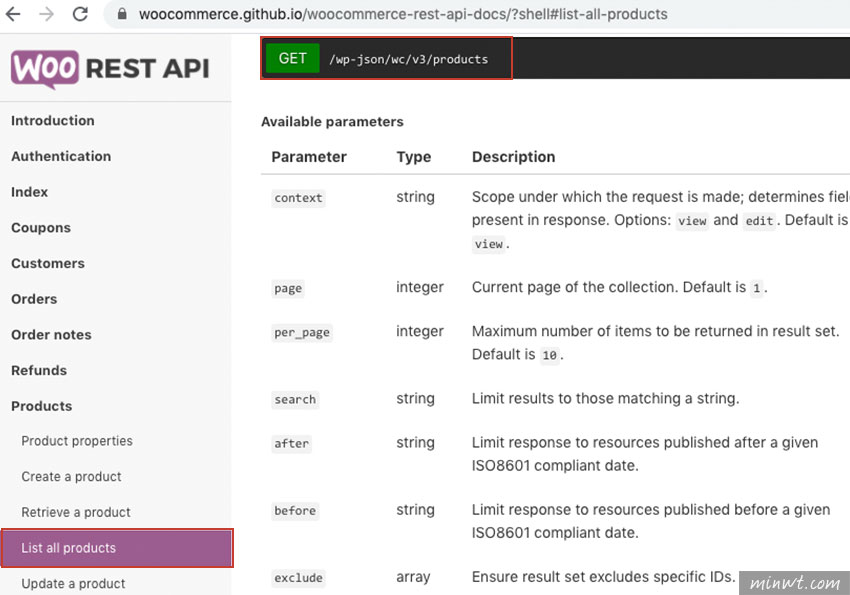Image resolution: width=850 pixels, height=595 pixels.
Task: Click the context parameter name
Action: point(298,198)
